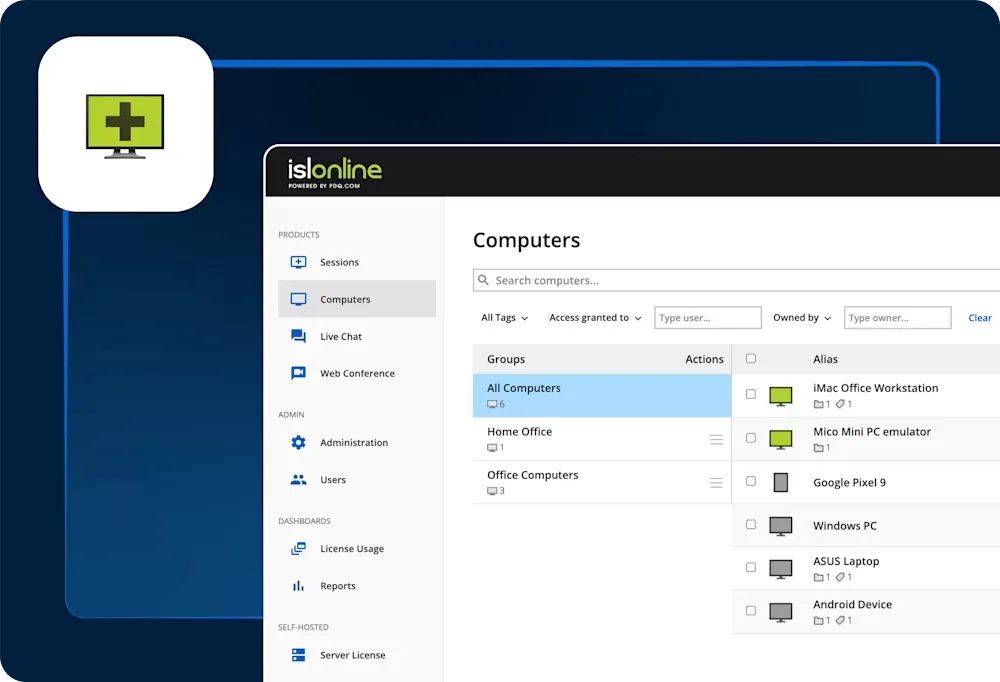Click the green monitor icon for Mico Mini PC emulator

pos(781,440)
